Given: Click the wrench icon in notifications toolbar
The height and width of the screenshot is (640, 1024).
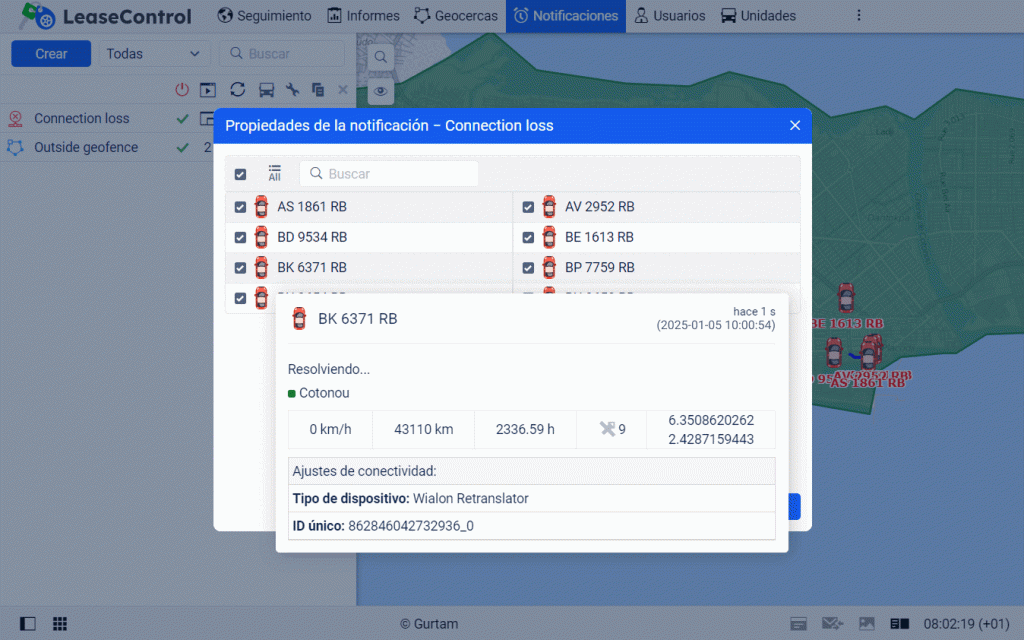Looking at the screenshot, I should tap(293, 89).
